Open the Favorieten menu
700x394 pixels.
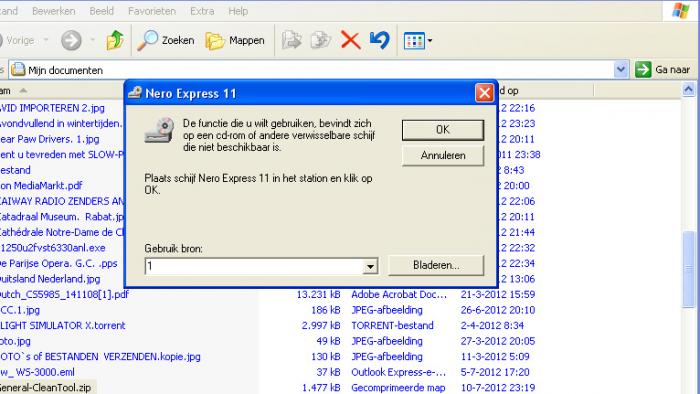152,11
